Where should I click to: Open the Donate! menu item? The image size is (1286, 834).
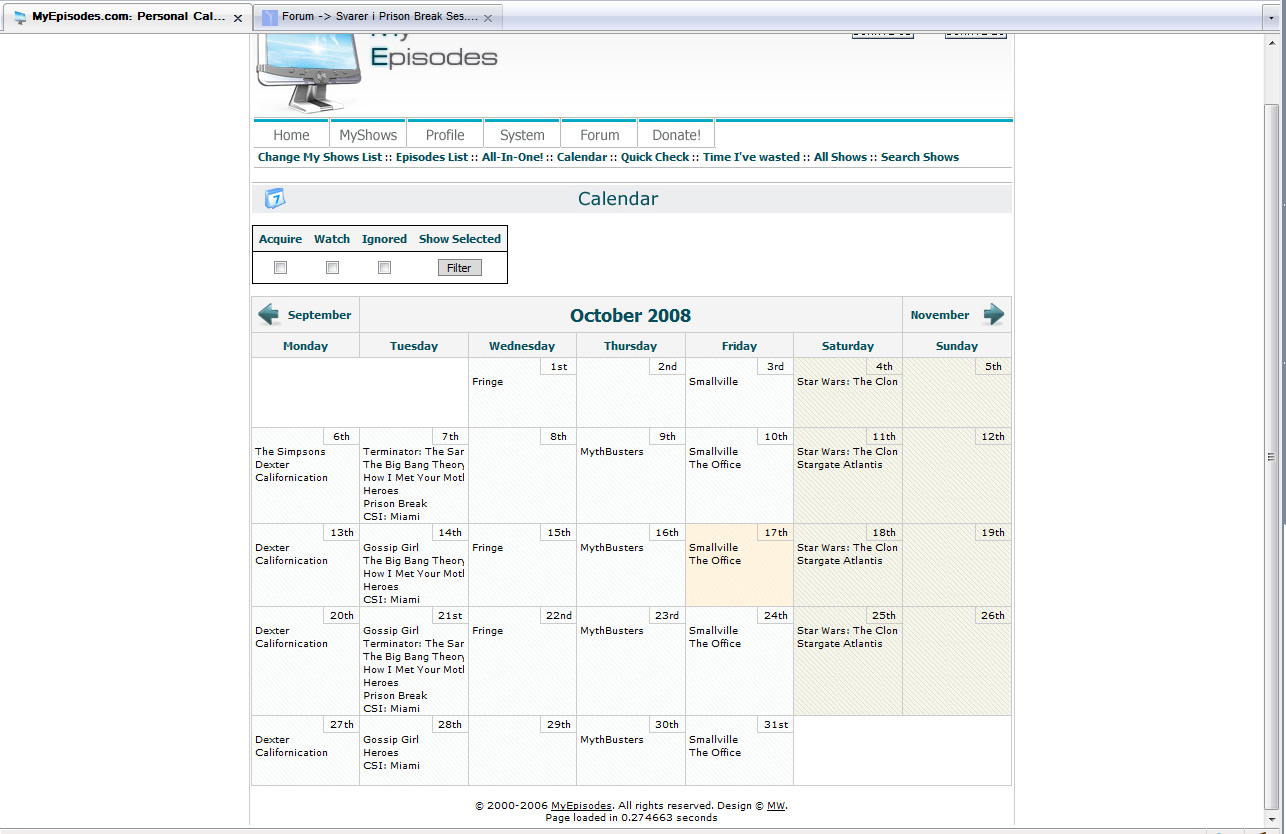[x=677, y=135]
